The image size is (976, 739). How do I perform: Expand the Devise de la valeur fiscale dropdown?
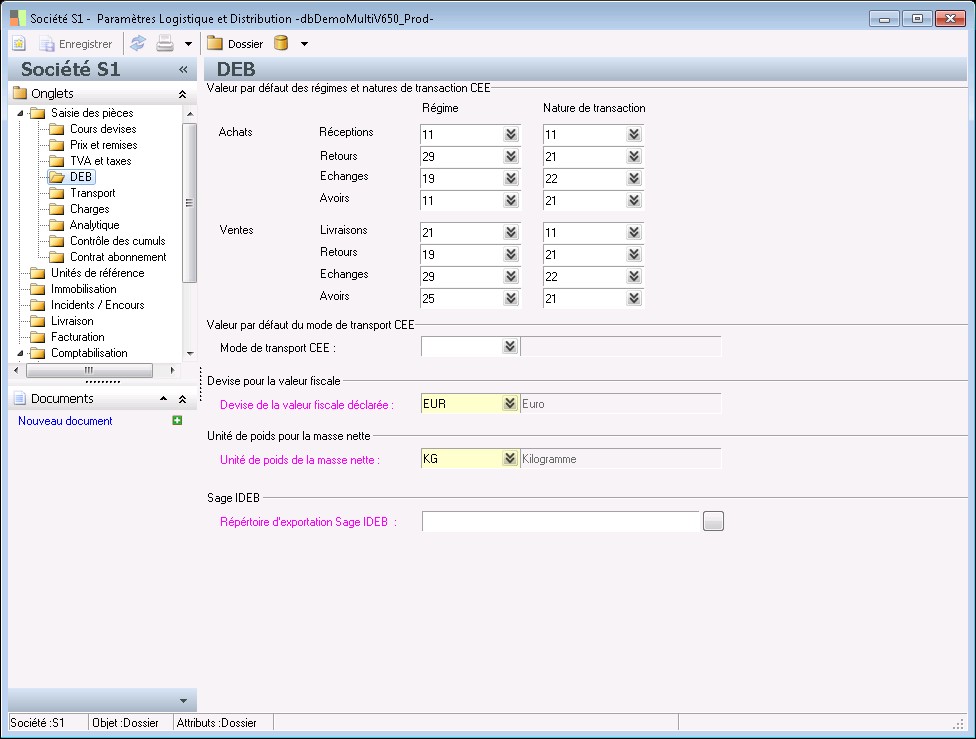tap(511, 404)
